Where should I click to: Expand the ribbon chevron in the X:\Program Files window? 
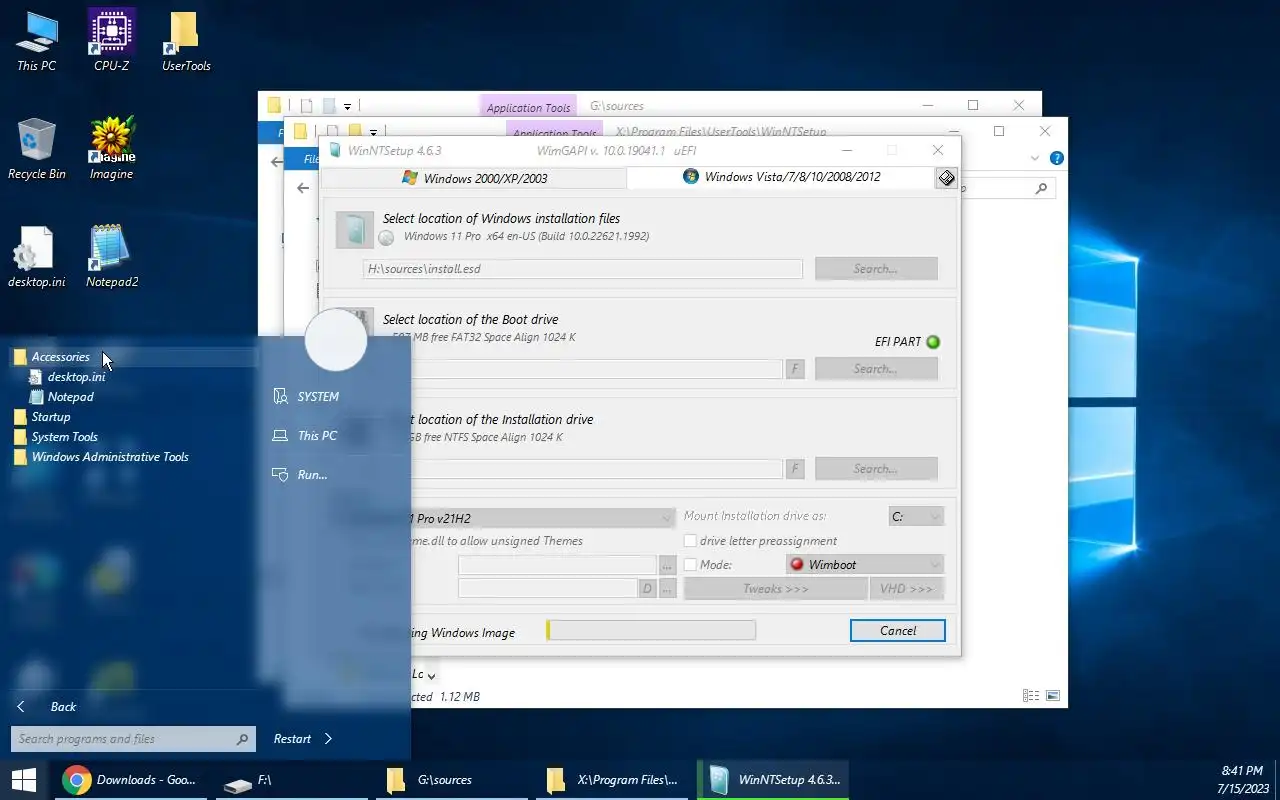coord(1035,158)
